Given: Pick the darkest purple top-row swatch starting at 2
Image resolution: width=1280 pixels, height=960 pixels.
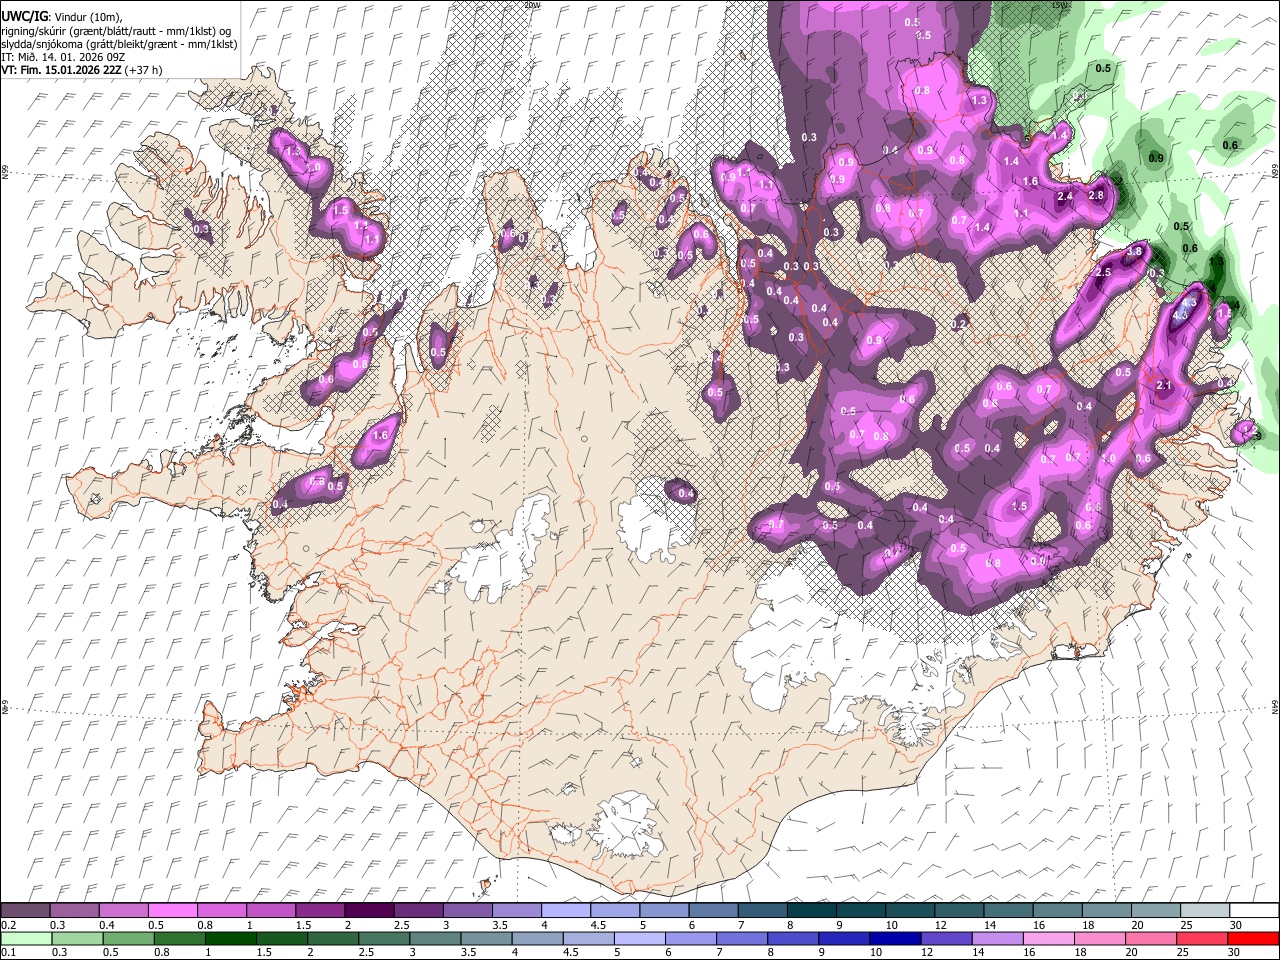Looking at the screenshot, I should 368,910.
